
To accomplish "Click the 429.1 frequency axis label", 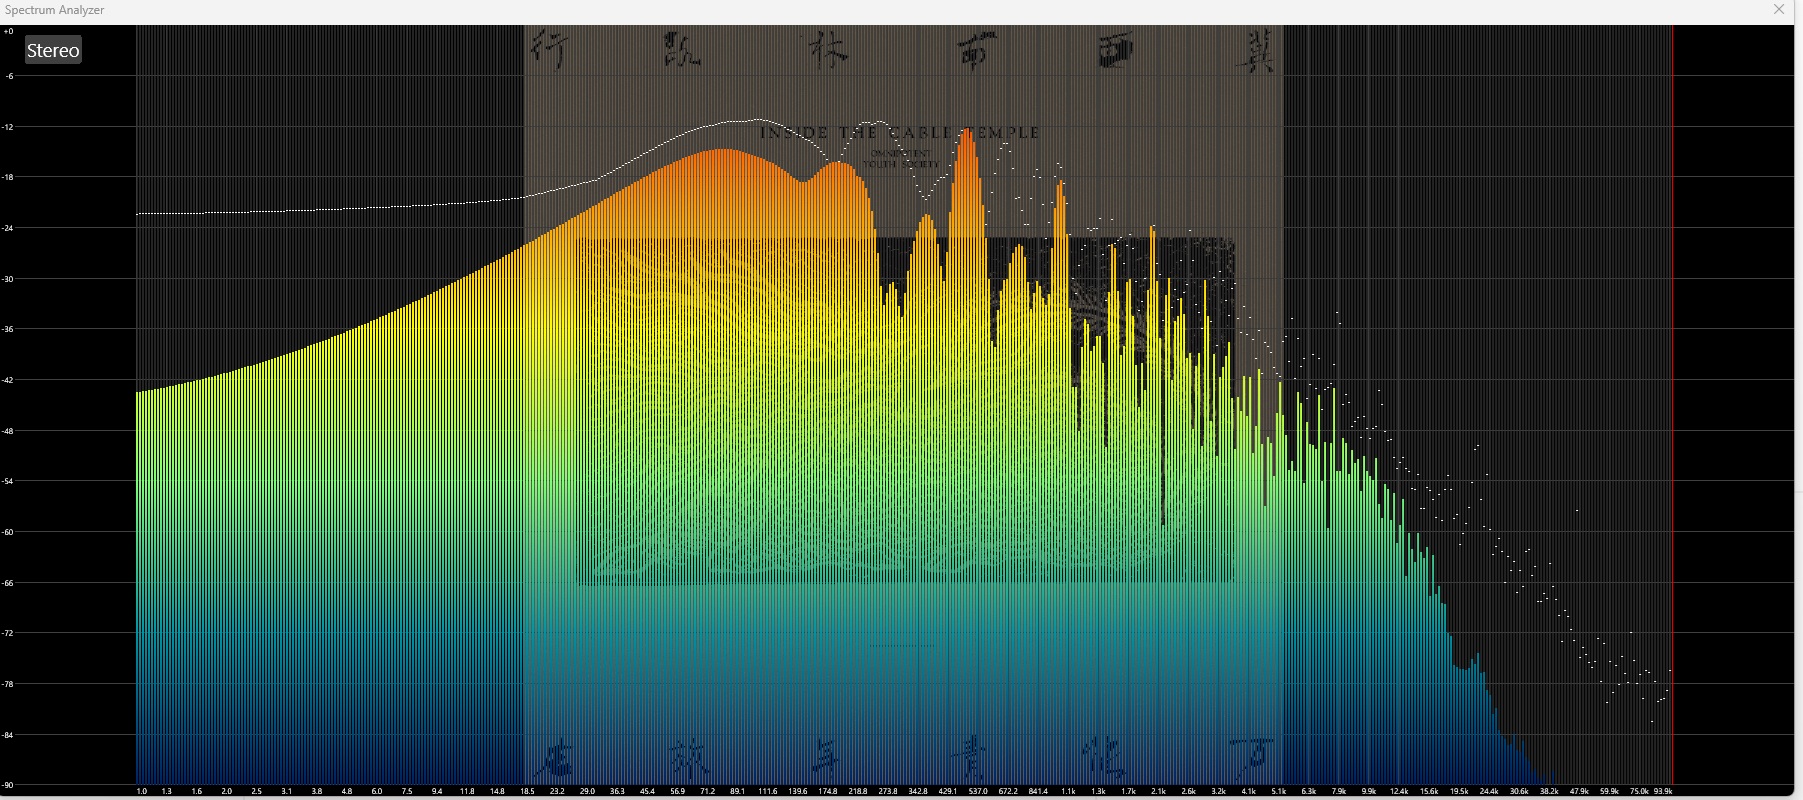I will pos(947,791).
